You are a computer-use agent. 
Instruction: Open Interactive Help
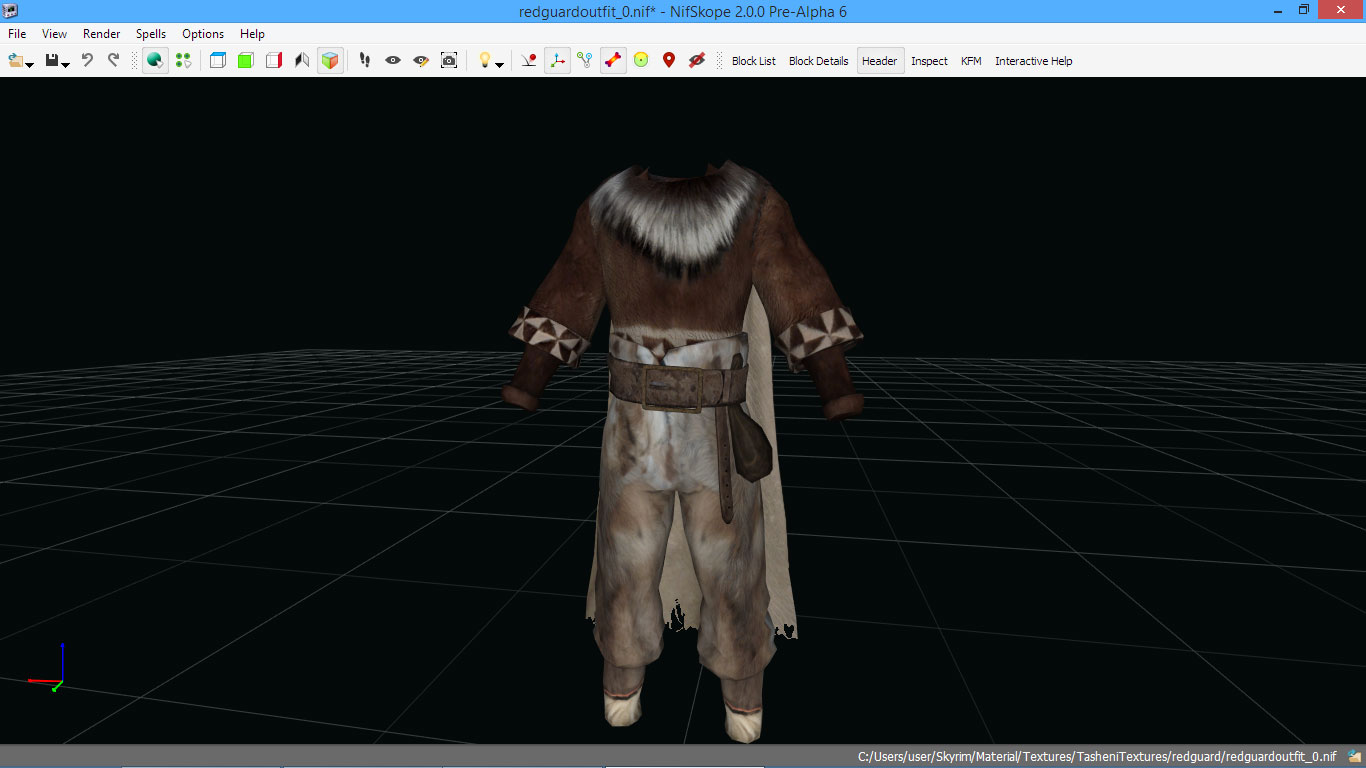tap(1033, 61)
